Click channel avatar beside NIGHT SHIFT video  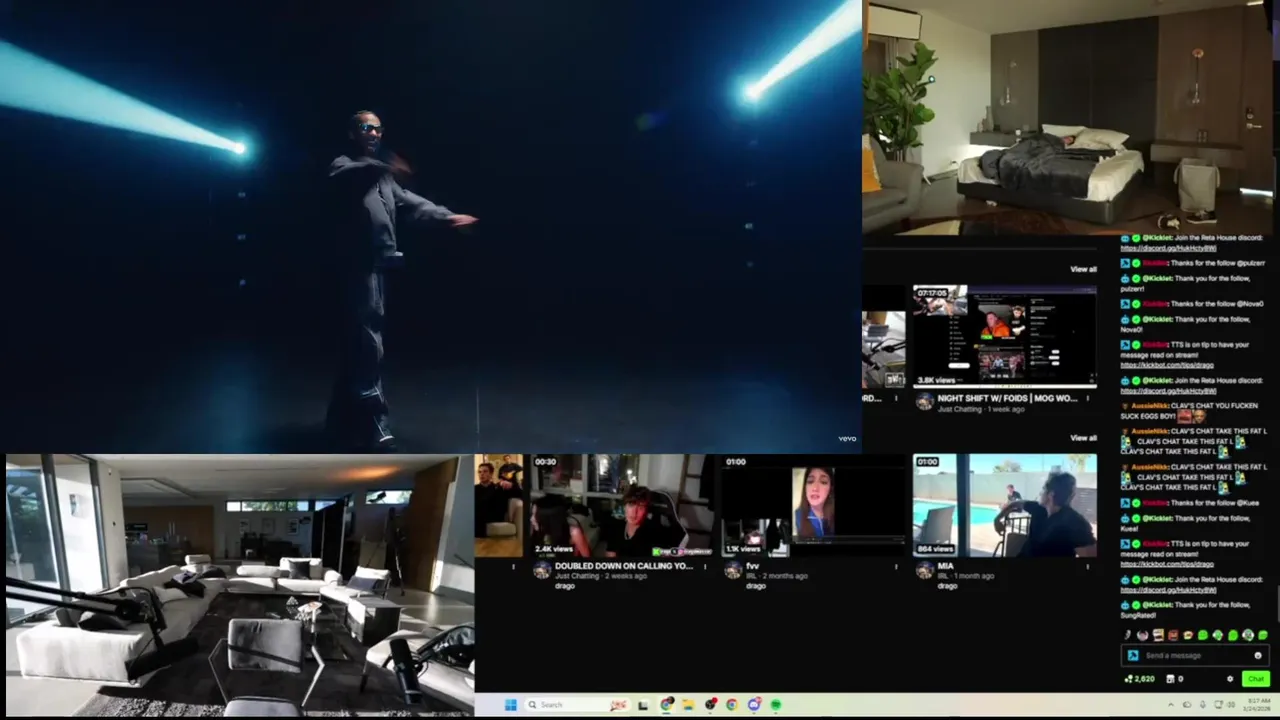coord(924,402)
